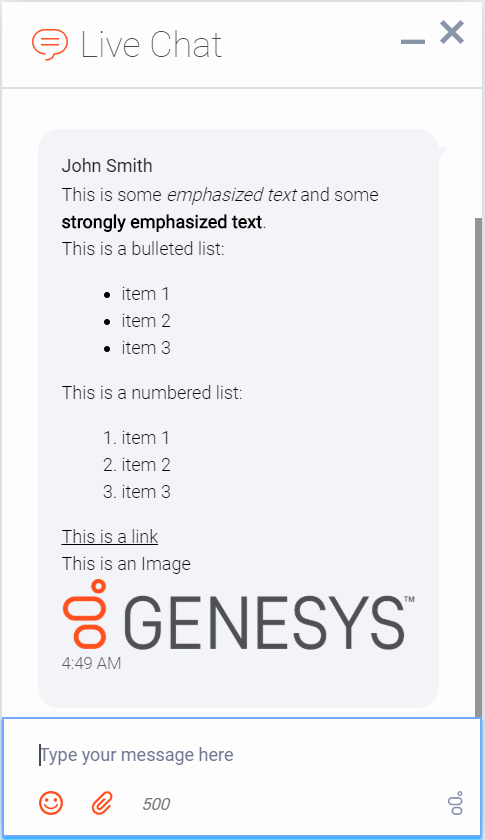Click the chat transcript vertical scrollbar
The width and height of the screenshot is (485, 840).
[478, 466]
